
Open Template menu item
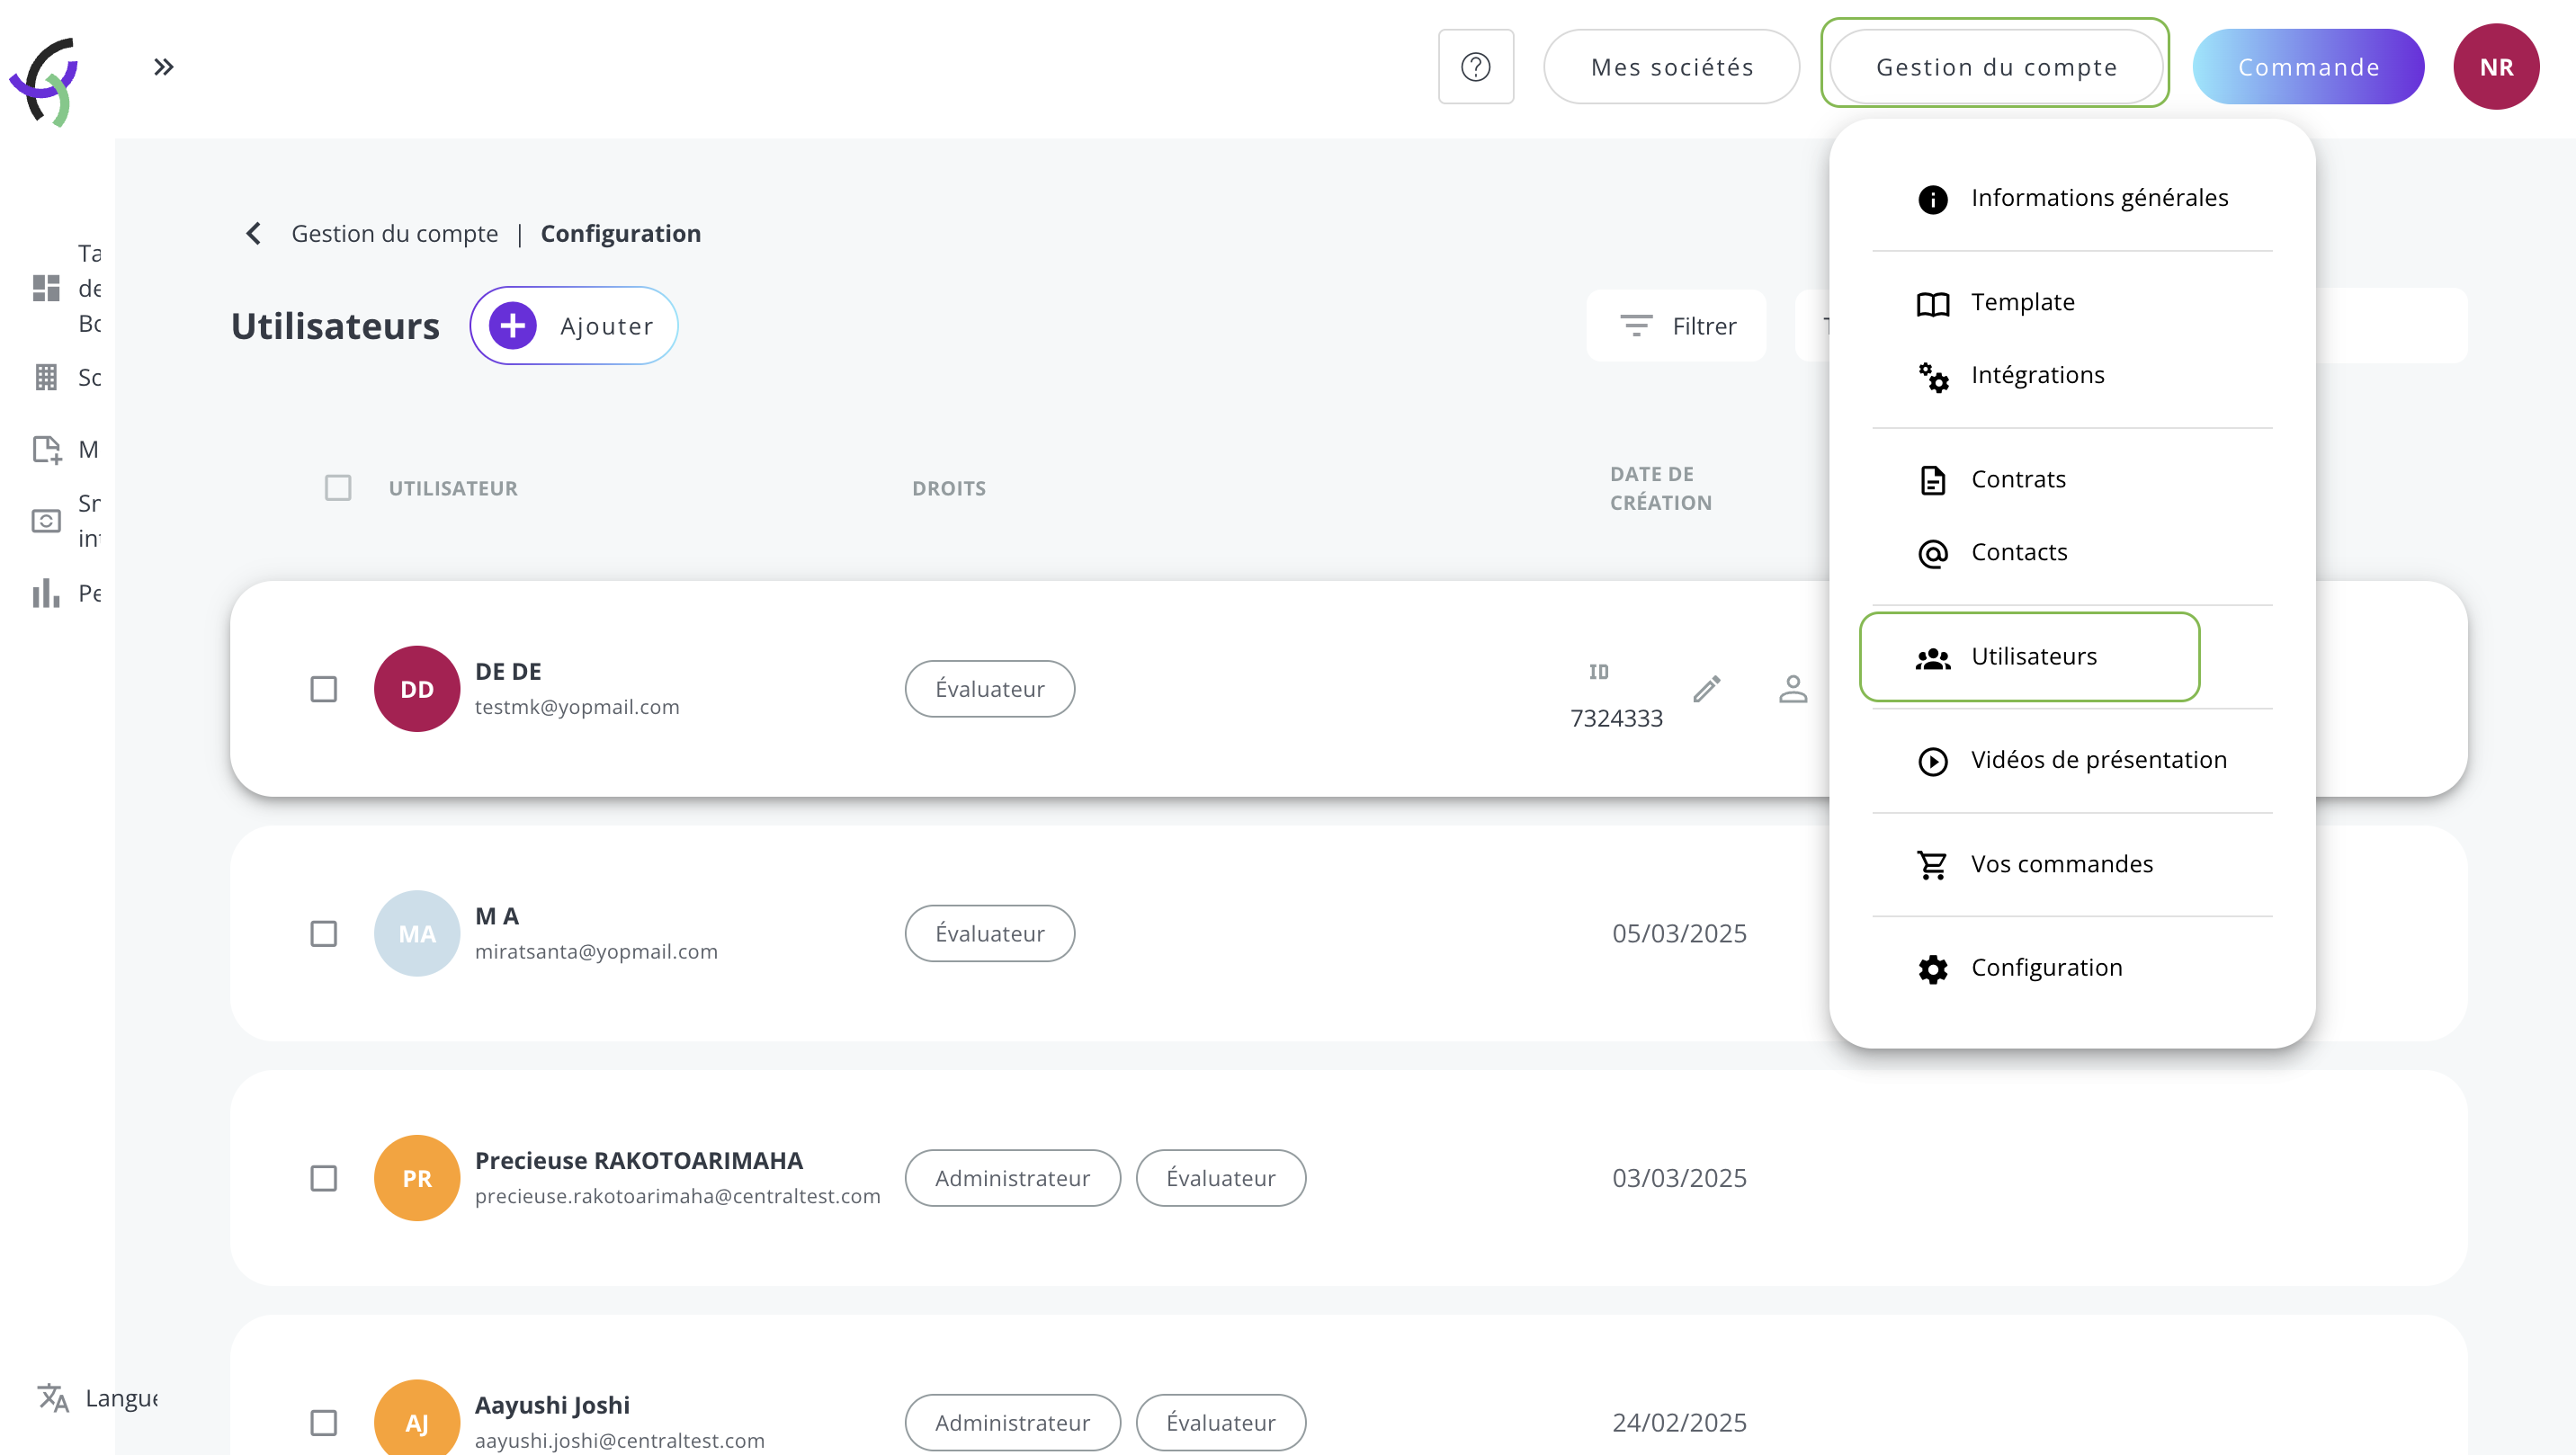2072,302
